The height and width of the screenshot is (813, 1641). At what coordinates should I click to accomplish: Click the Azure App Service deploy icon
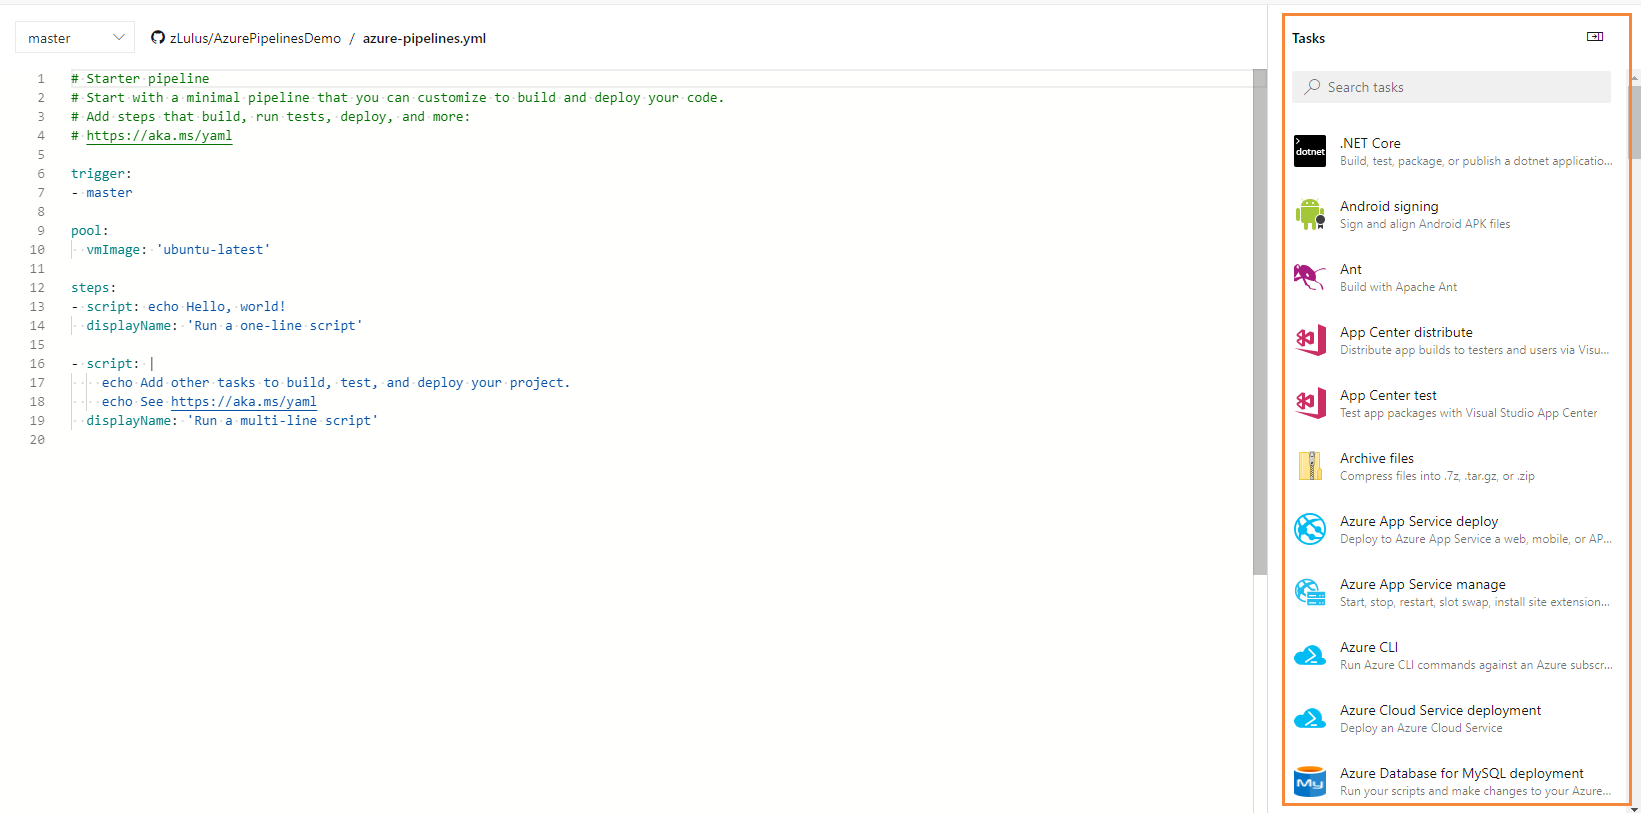coord(1309,529)
